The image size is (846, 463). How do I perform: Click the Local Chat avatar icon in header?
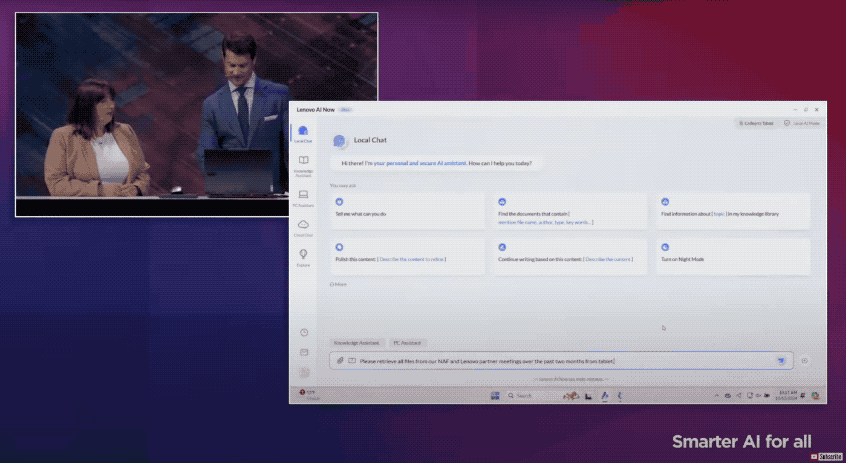[x=339, y=141]
